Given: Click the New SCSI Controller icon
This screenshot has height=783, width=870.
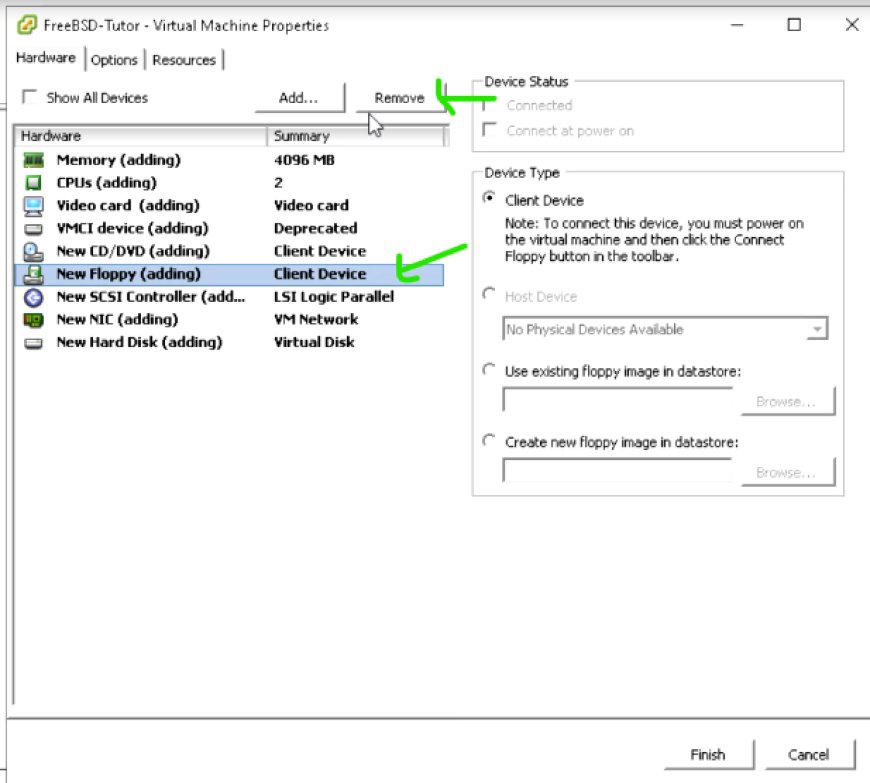Looking at the screenshot, I should pos(33,297).
